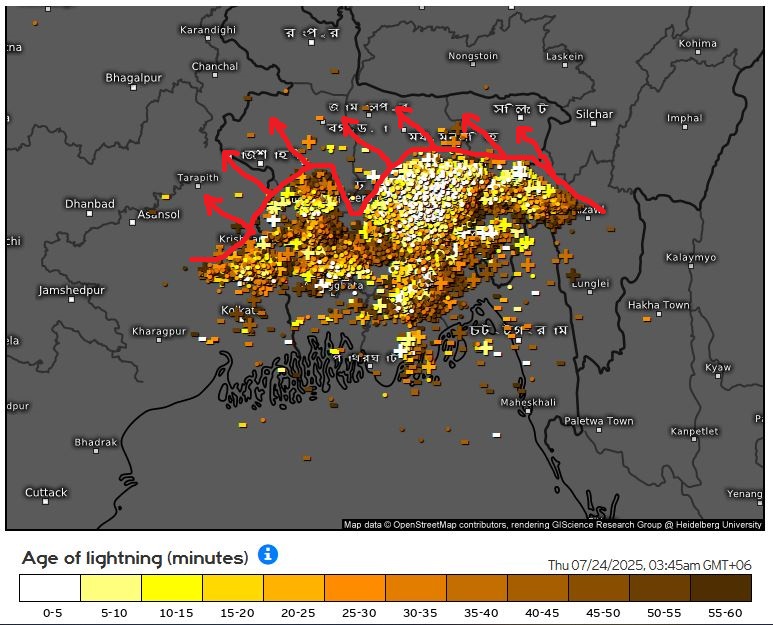Click the Heidelberg University attribution text
The height and width of the screenshot is (625, 773).
(720, 524)
